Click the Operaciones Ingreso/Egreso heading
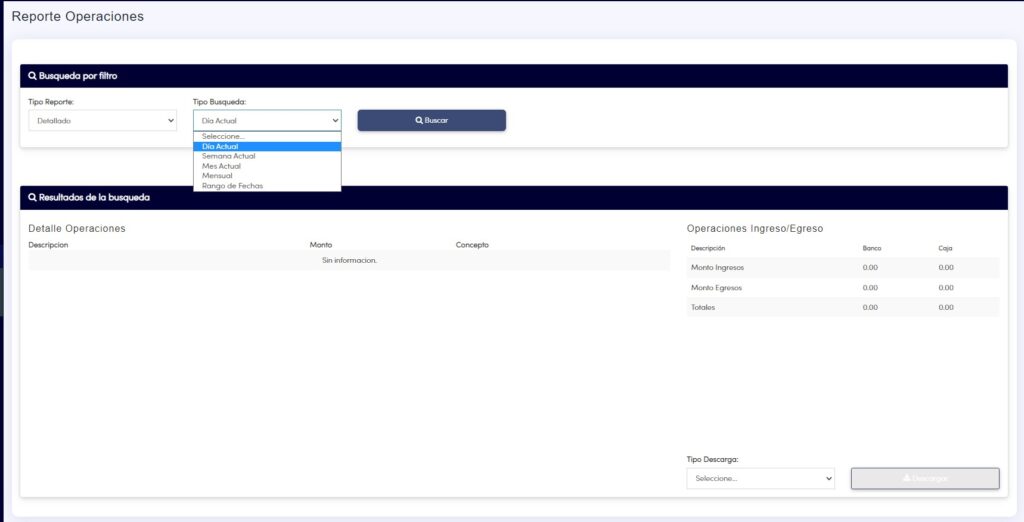Screen dimensions: 1024x522 click(755, 229)
